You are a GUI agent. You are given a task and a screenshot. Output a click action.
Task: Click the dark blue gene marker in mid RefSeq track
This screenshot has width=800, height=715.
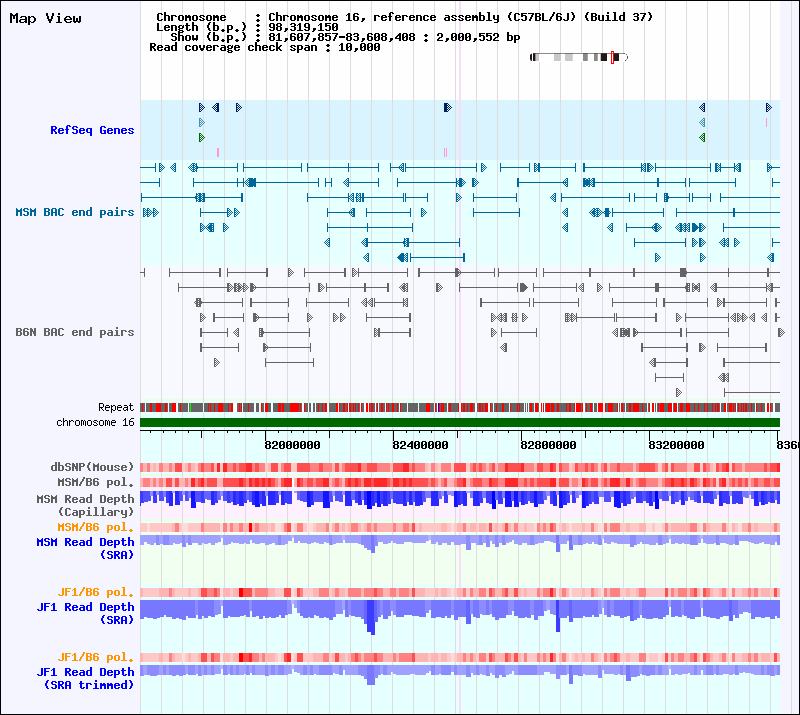[447, 107]
